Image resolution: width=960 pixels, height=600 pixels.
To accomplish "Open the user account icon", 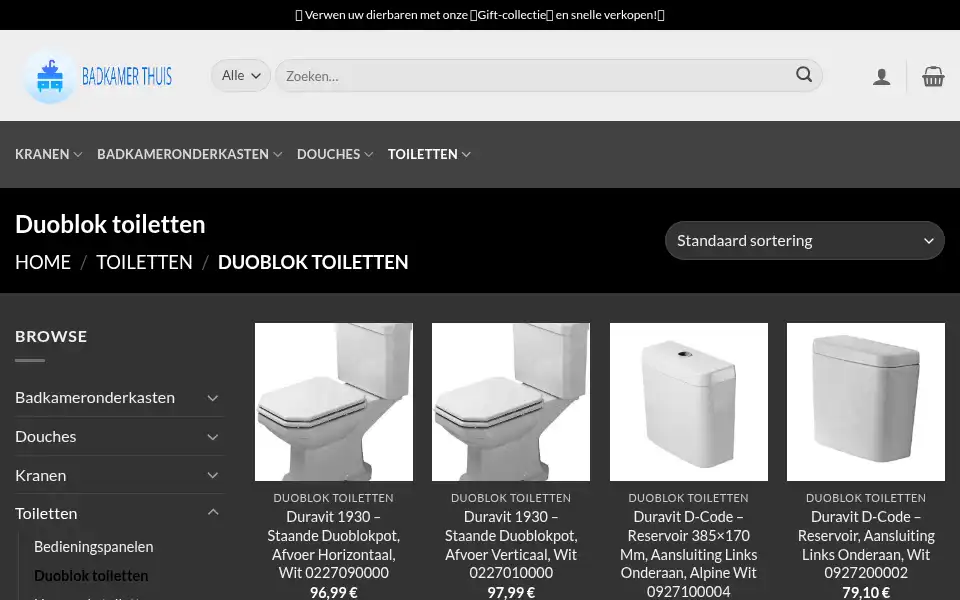I will pyautogui.click(x=882, y=77).
